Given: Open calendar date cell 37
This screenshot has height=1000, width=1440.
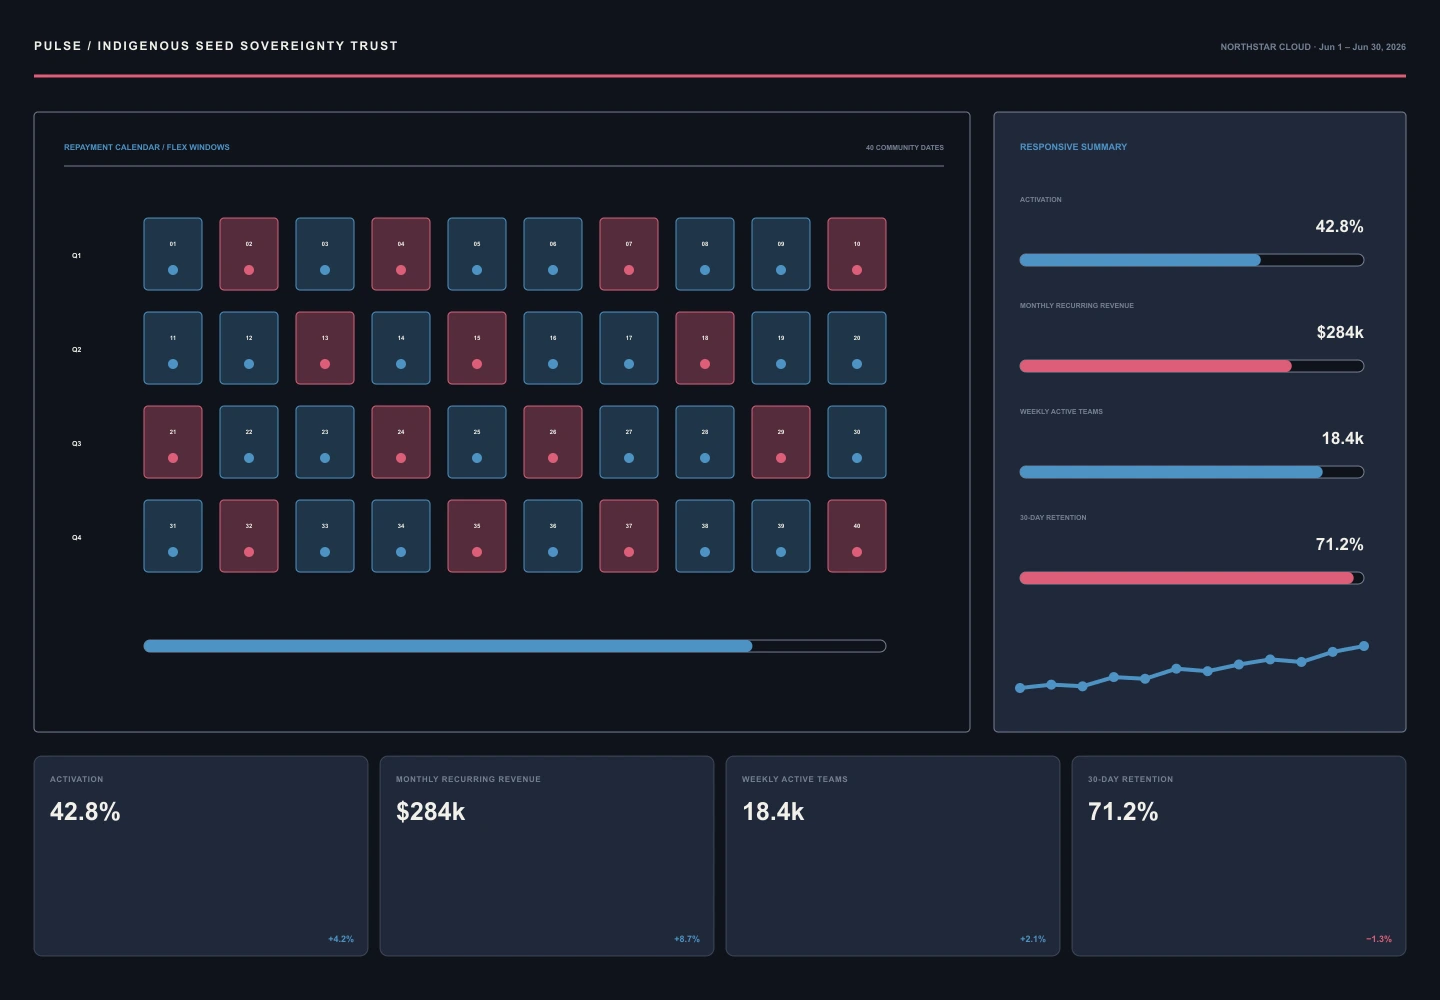Looking at the screenshot, I should coord(629,536).
